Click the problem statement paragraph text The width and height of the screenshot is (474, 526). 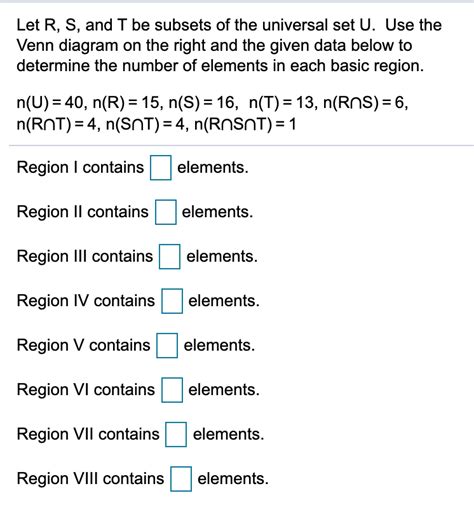tap(229, 45)
